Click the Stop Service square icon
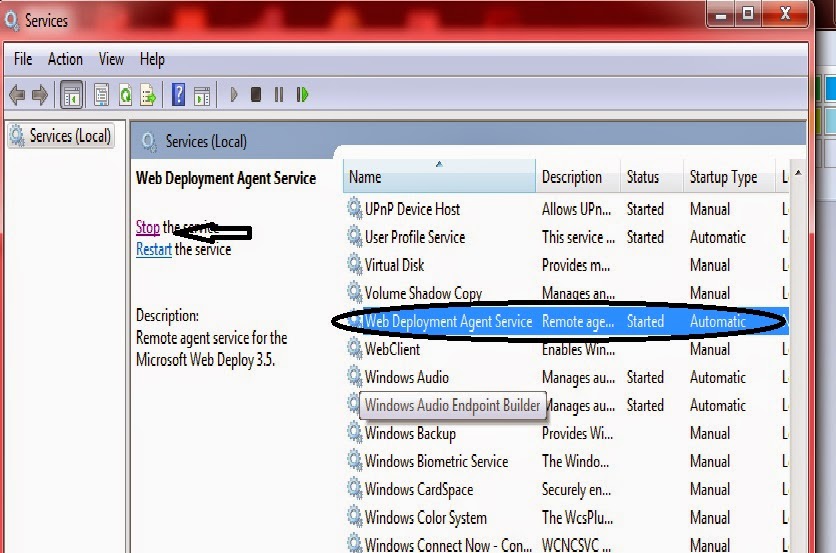The height and width of the screenshot is (553, 836). coord(256,95)
